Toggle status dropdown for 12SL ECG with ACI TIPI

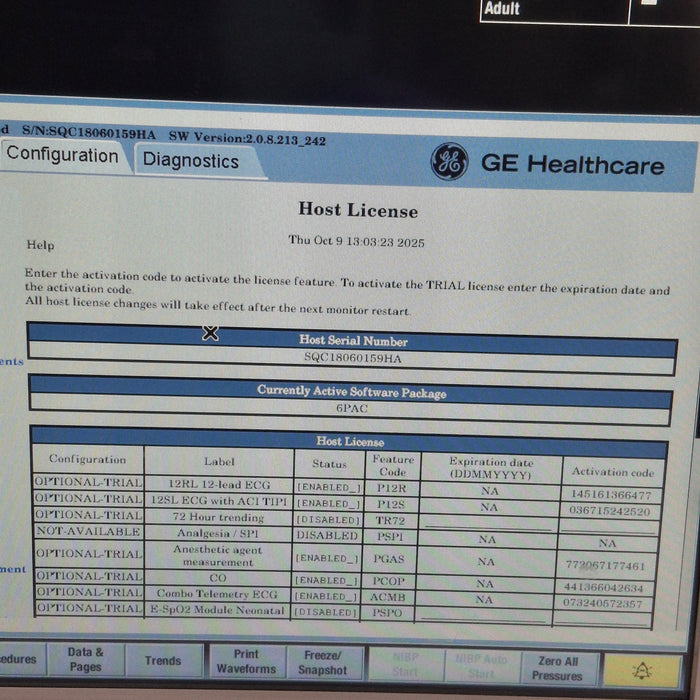pos(328,504)
